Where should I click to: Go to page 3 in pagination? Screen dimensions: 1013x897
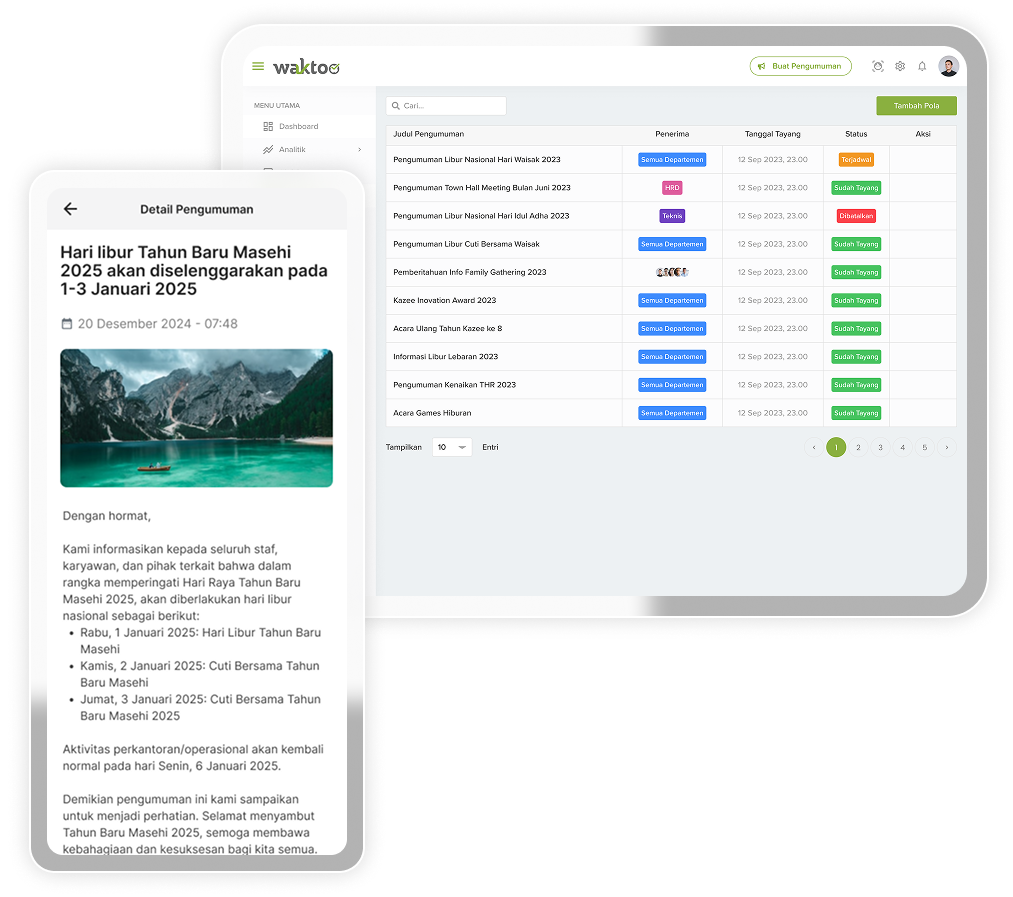click(880, 448)
